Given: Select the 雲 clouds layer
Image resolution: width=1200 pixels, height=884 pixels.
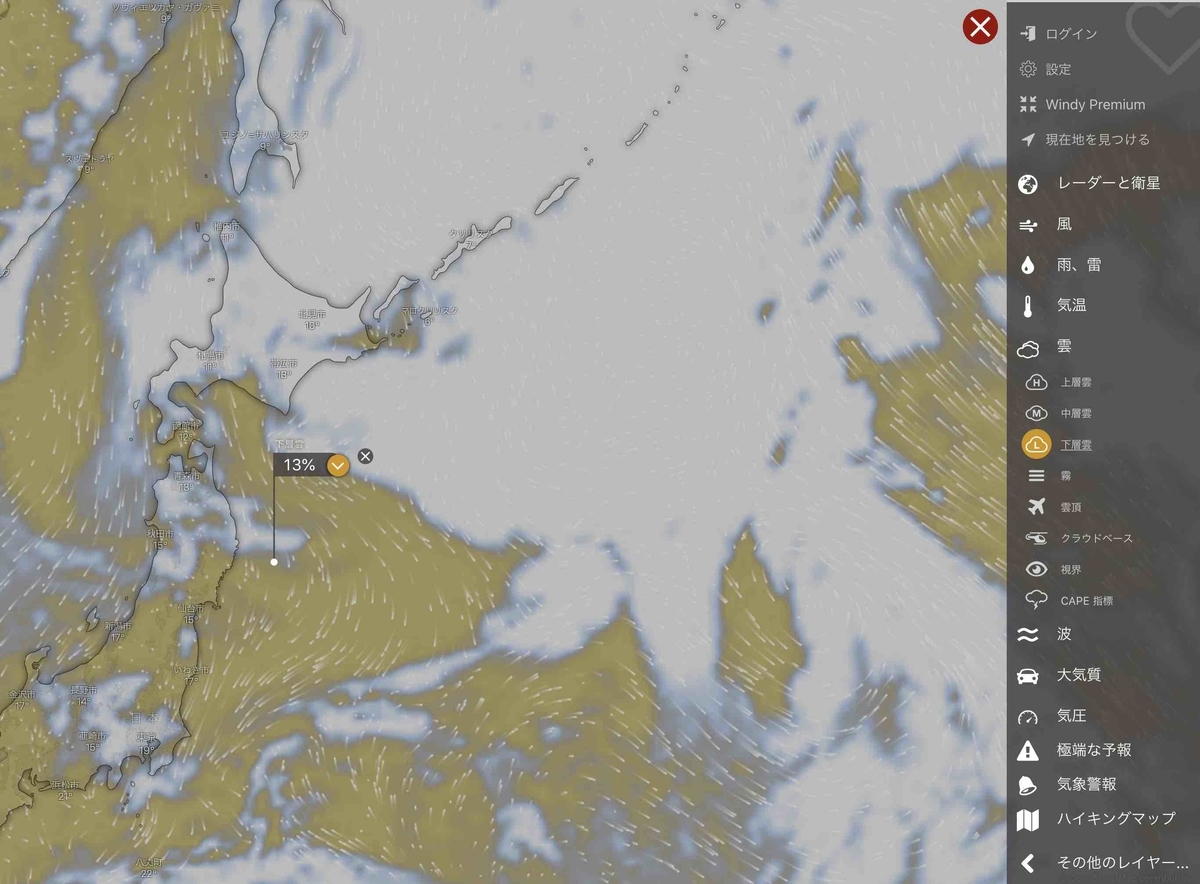Looking at the screenshot, I should 1063,346.
